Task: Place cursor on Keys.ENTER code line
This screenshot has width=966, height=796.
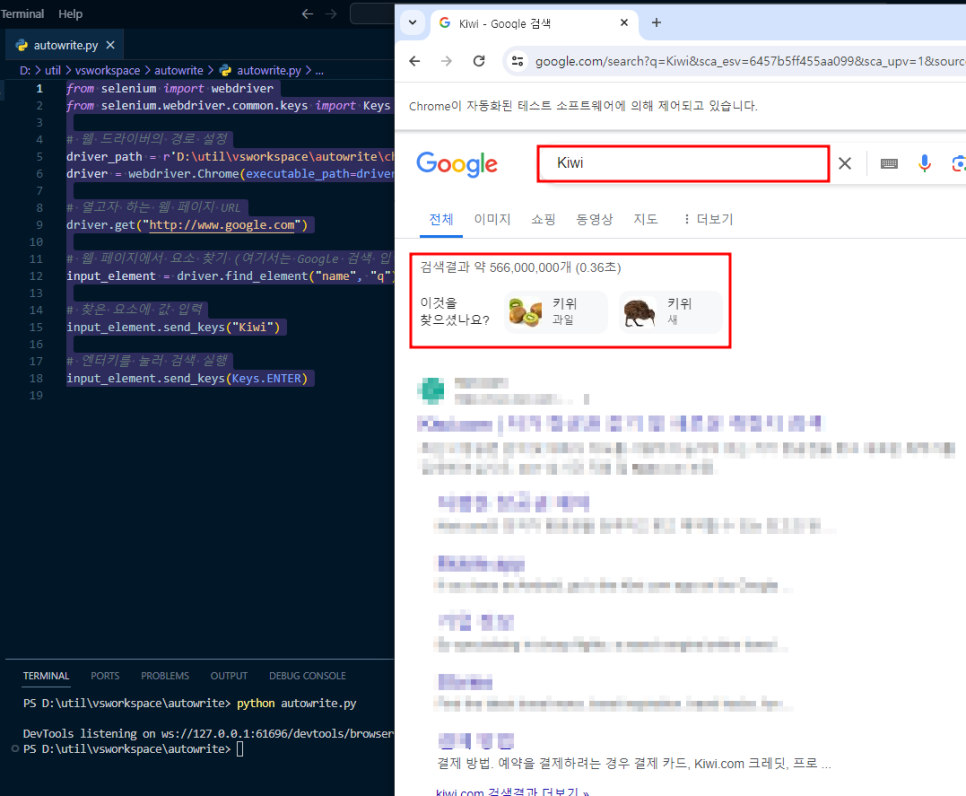Action: pyautogui.click(x=187, y=378)
